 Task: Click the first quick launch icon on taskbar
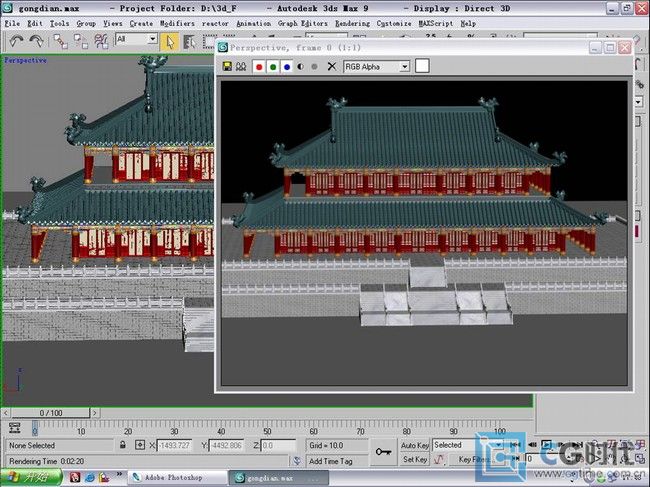75,477
